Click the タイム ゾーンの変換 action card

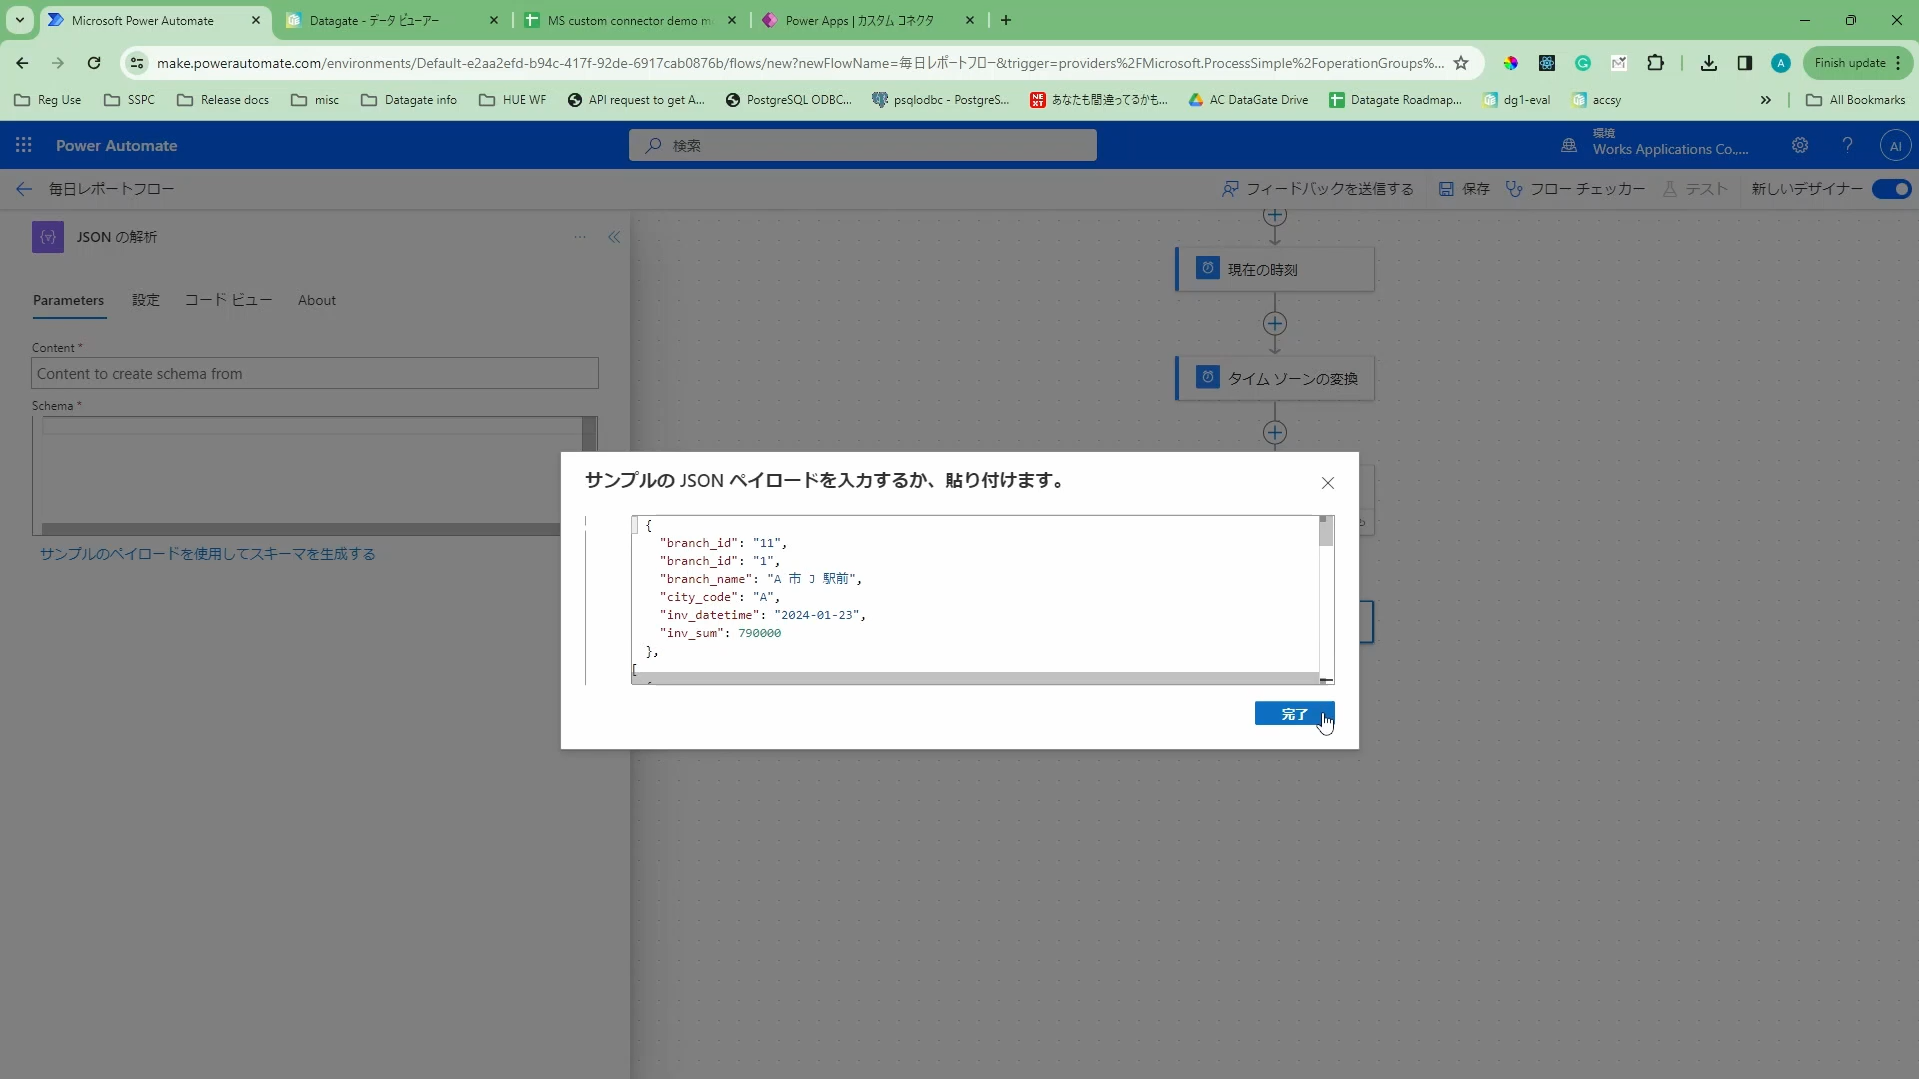(1275, 378)
